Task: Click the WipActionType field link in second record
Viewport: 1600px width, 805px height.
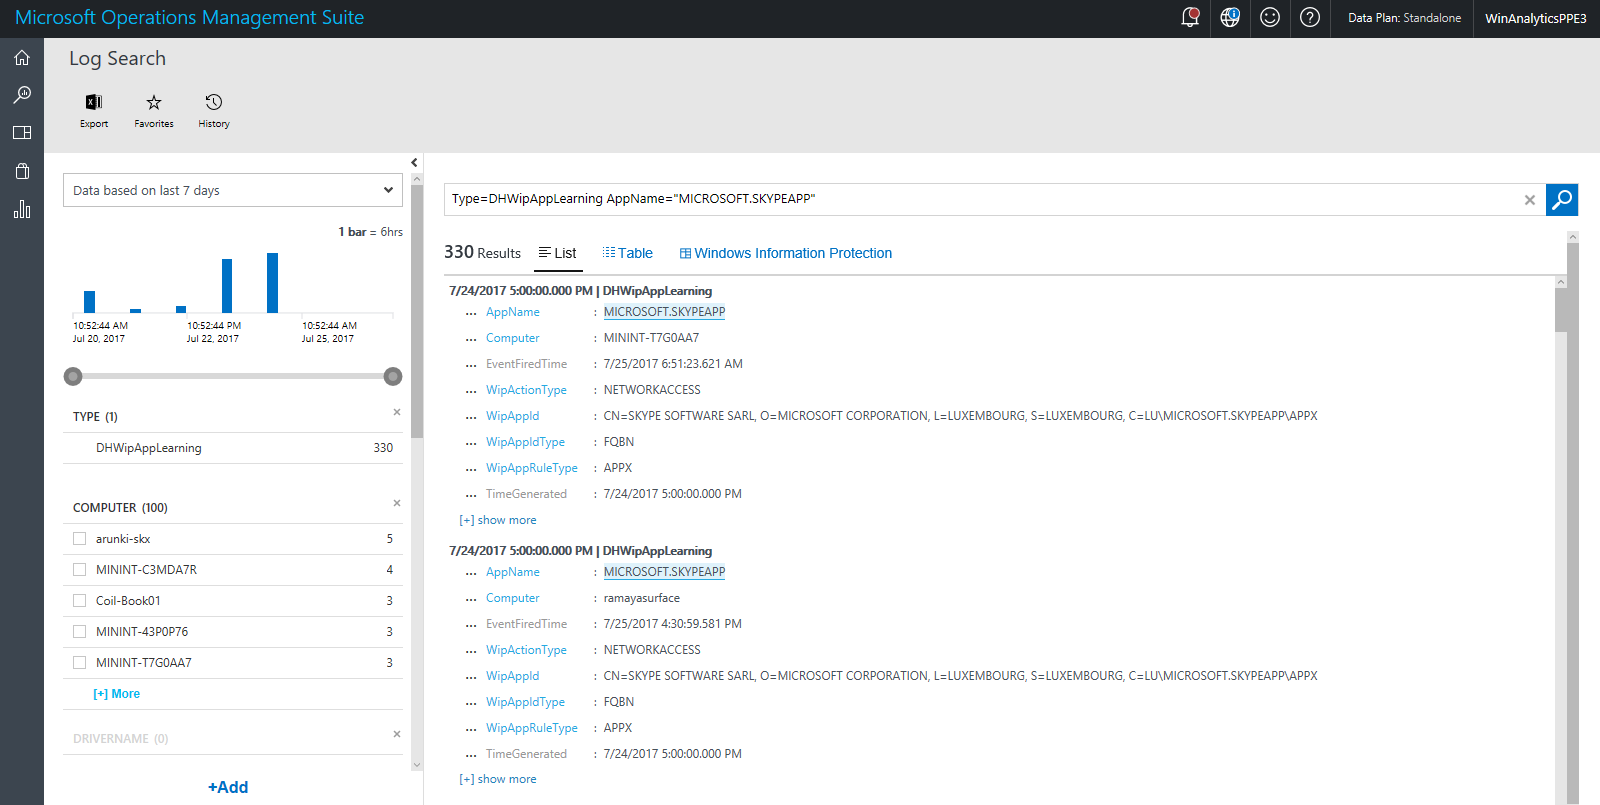Action: [526, 650]
